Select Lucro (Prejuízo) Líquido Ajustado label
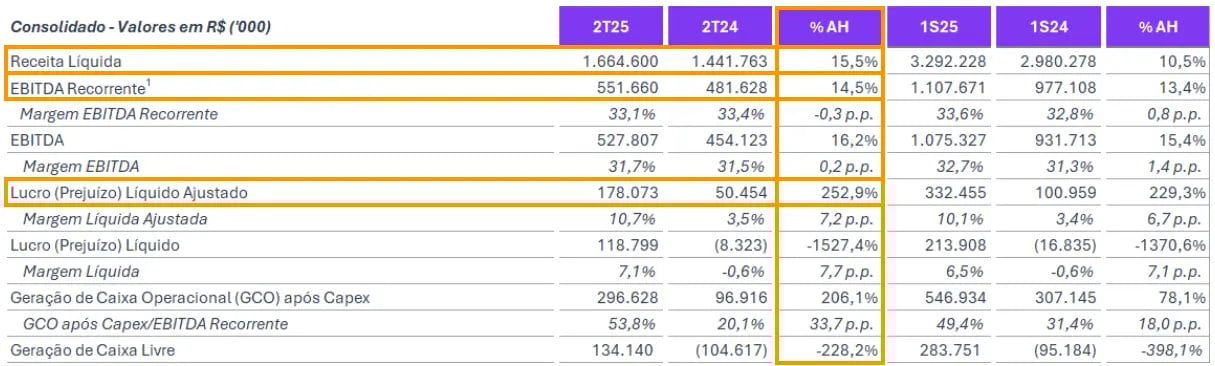 (x=128, y=191)
